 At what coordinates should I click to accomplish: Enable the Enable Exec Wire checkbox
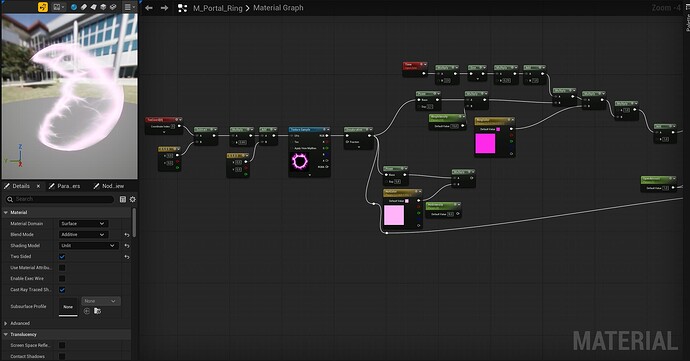tap(62, 279)
